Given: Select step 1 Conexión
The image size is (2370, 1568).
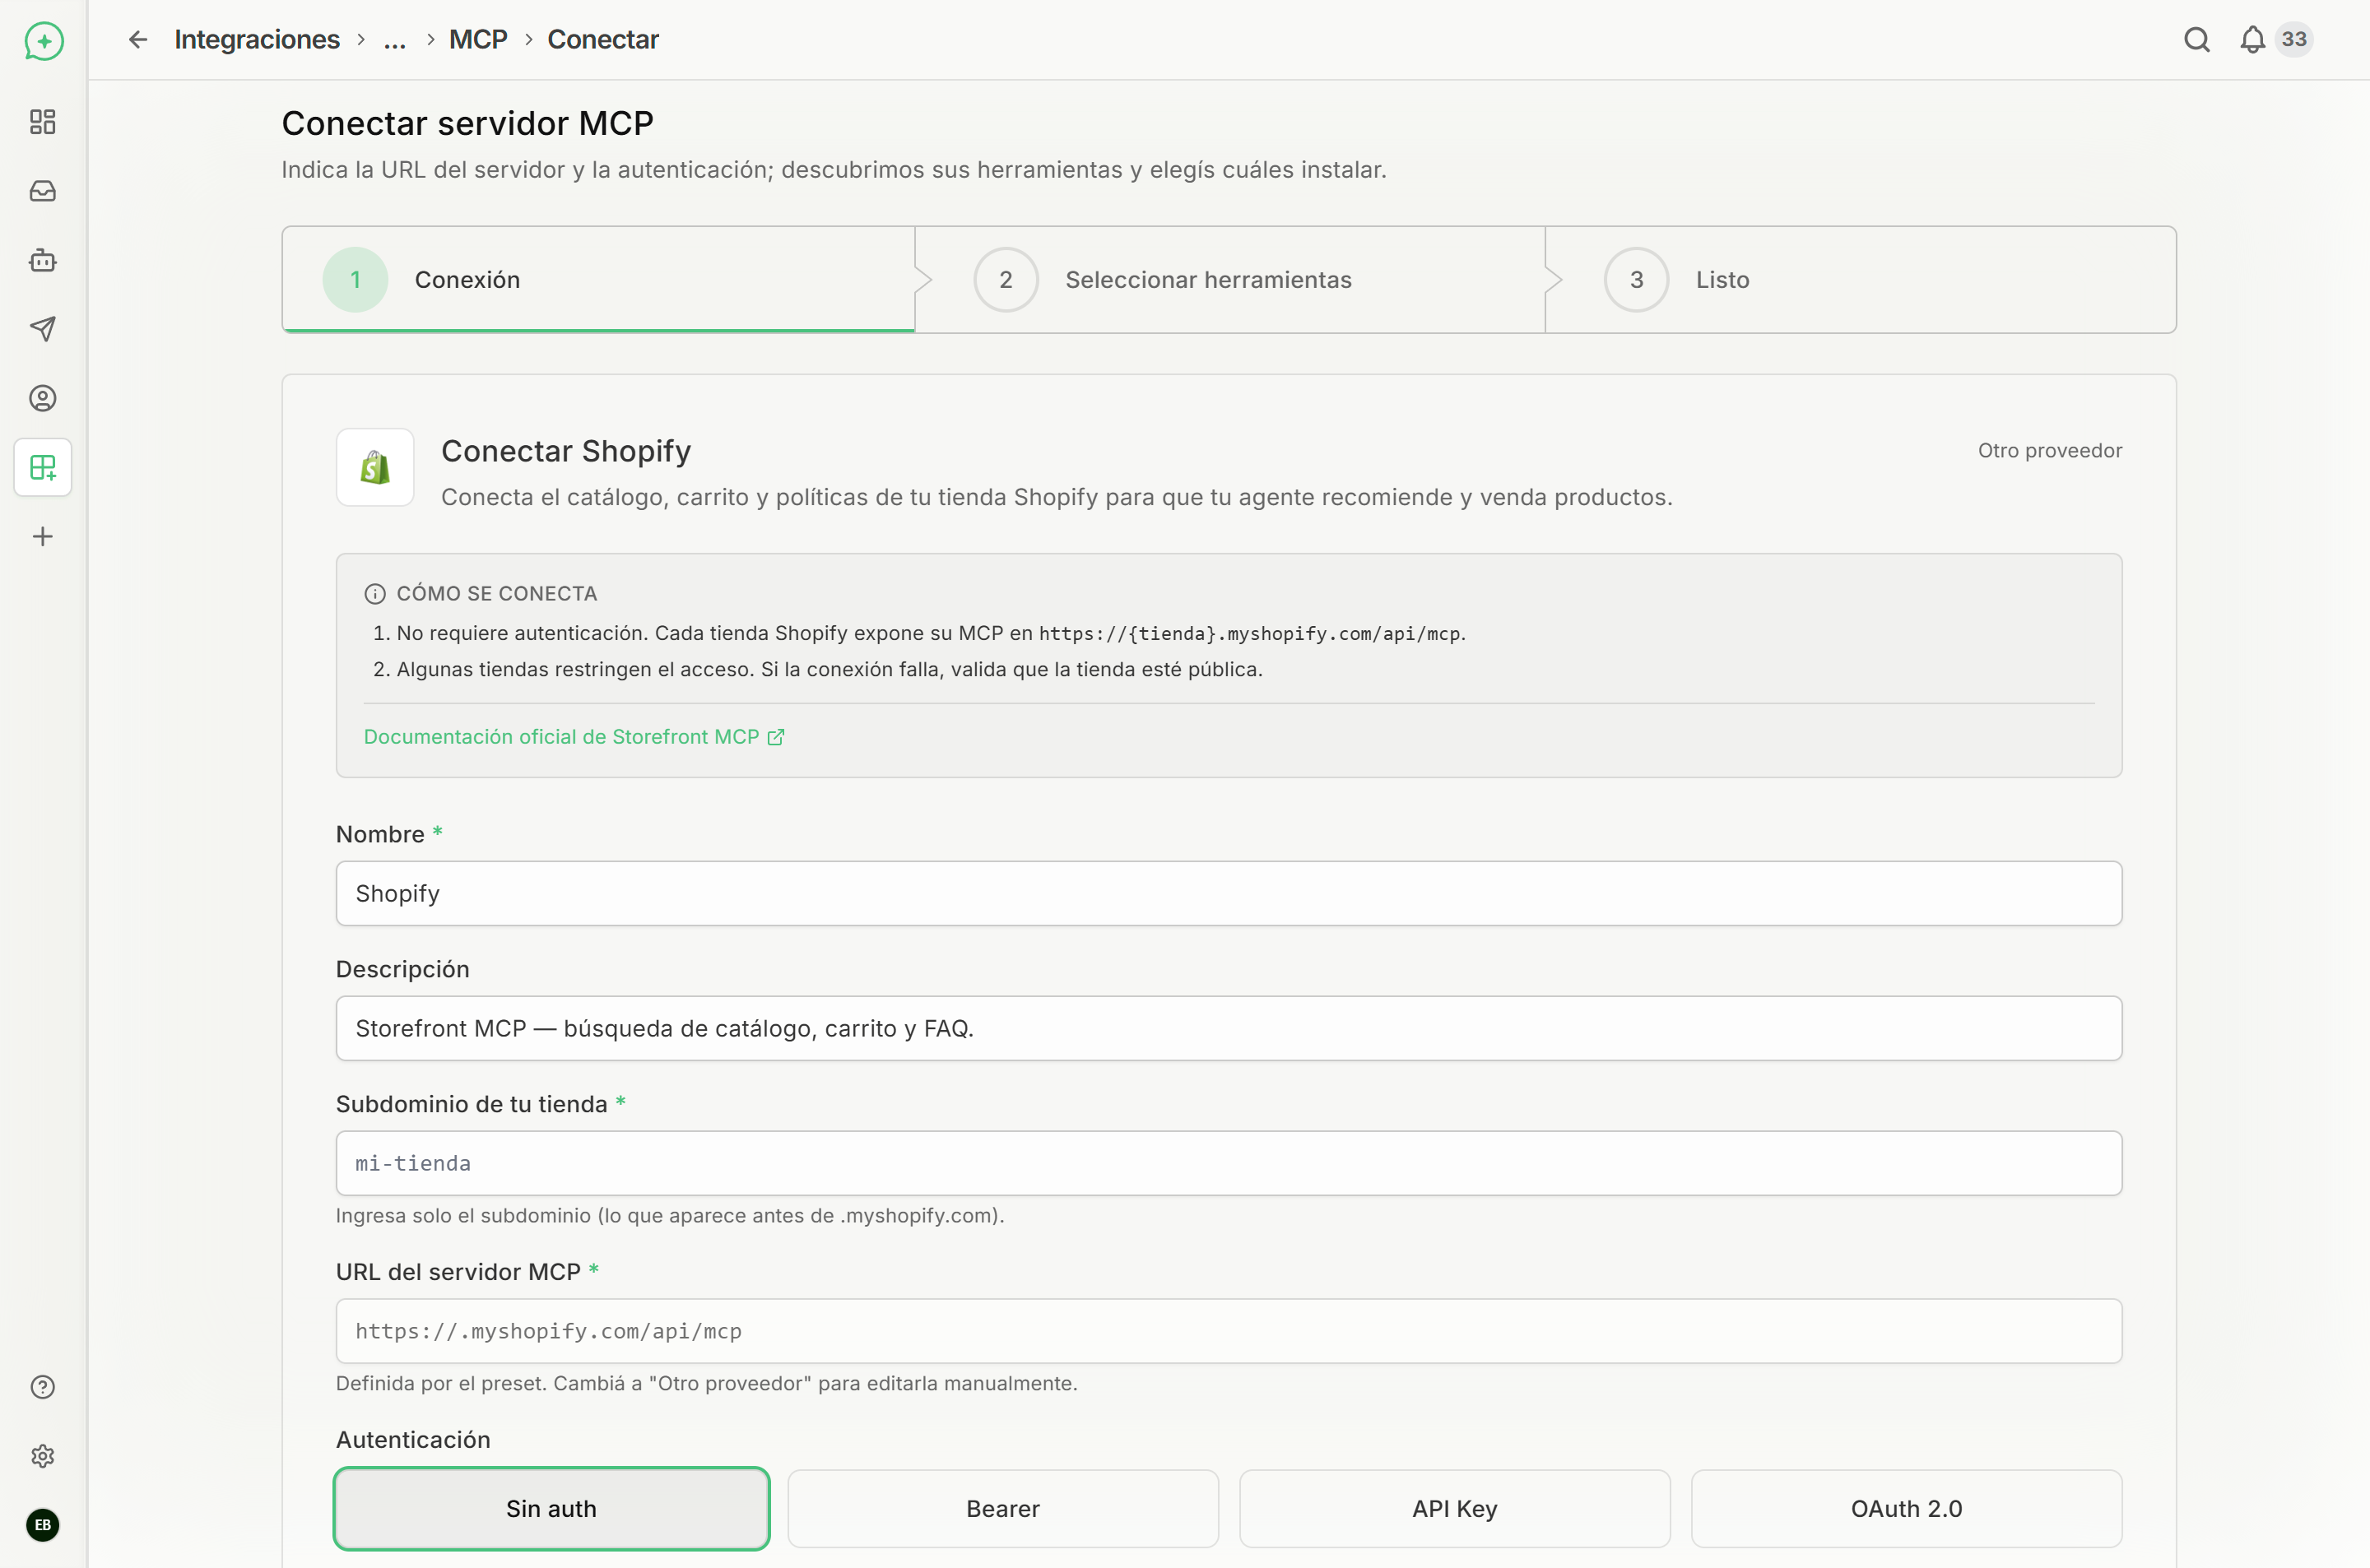Looking at the screenshot, I should coord(598,280).
